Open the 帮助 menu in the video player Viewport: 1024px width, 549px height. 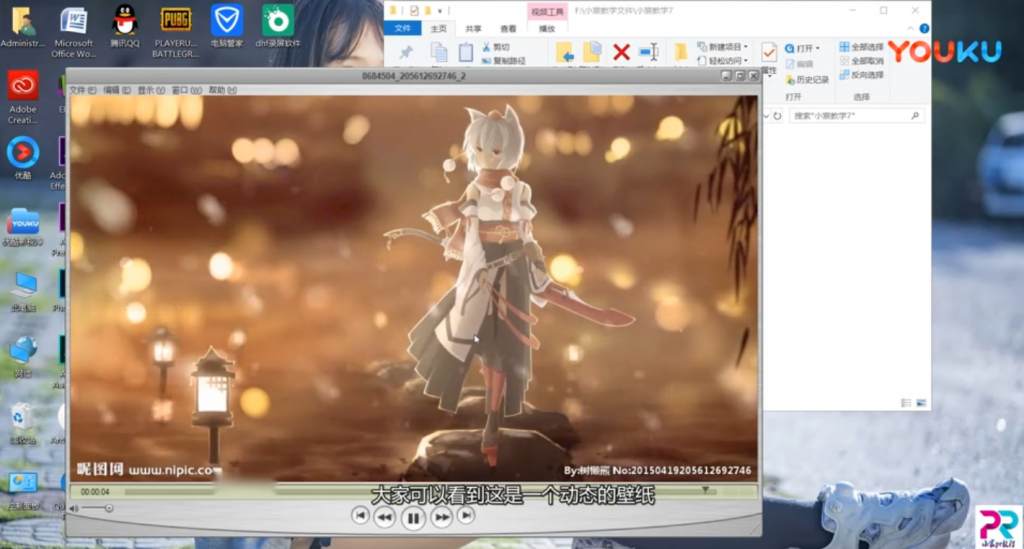222,90
